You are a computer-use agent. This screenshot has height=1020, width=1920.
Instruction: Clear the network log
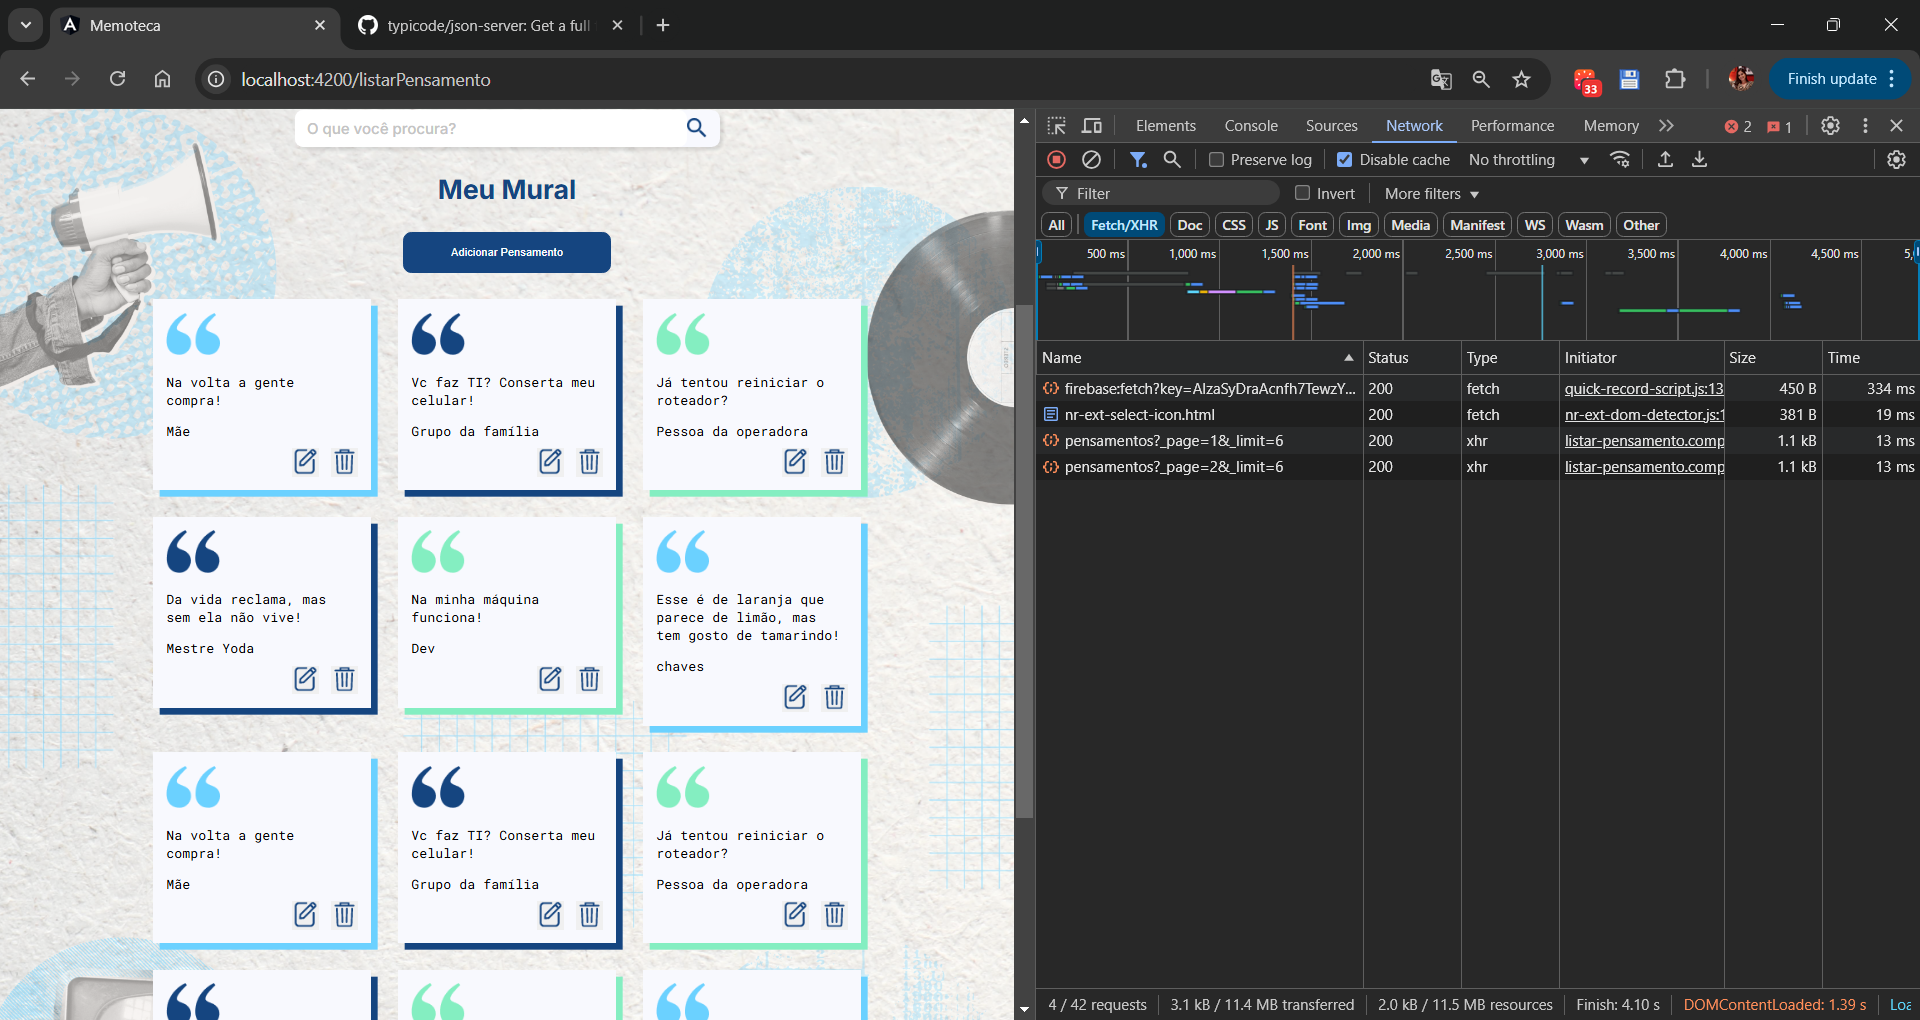click(1092, 159)
